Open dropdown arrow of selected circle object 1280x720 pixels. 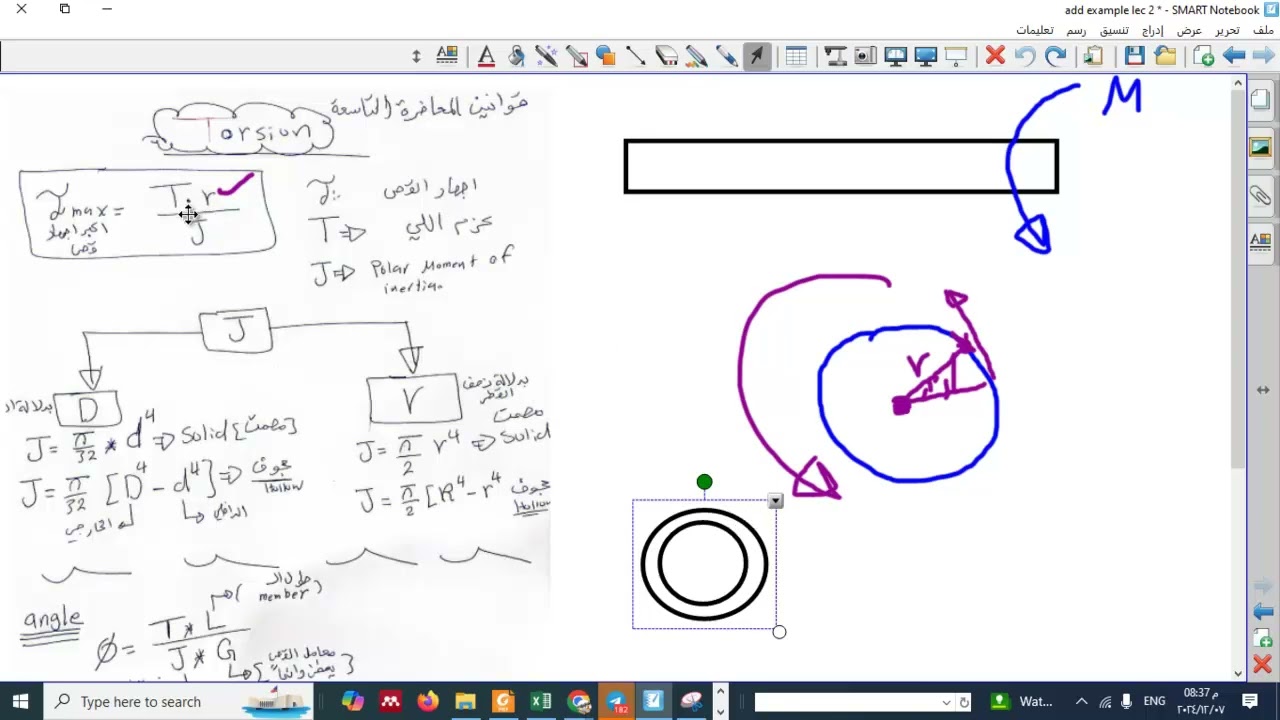pyautogui.click(x=775, y=501)
